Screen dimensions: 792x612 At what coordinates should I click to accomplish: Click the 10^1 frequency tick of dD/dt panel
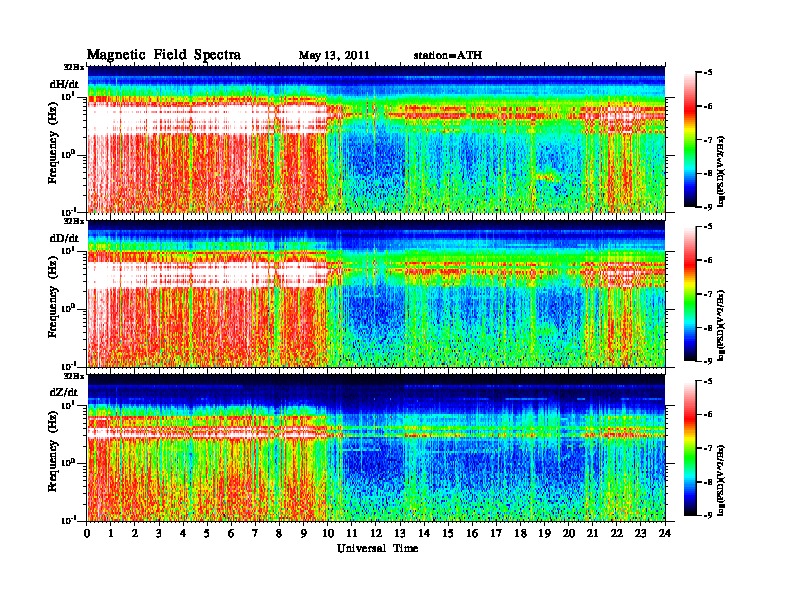tap(68, 251)
